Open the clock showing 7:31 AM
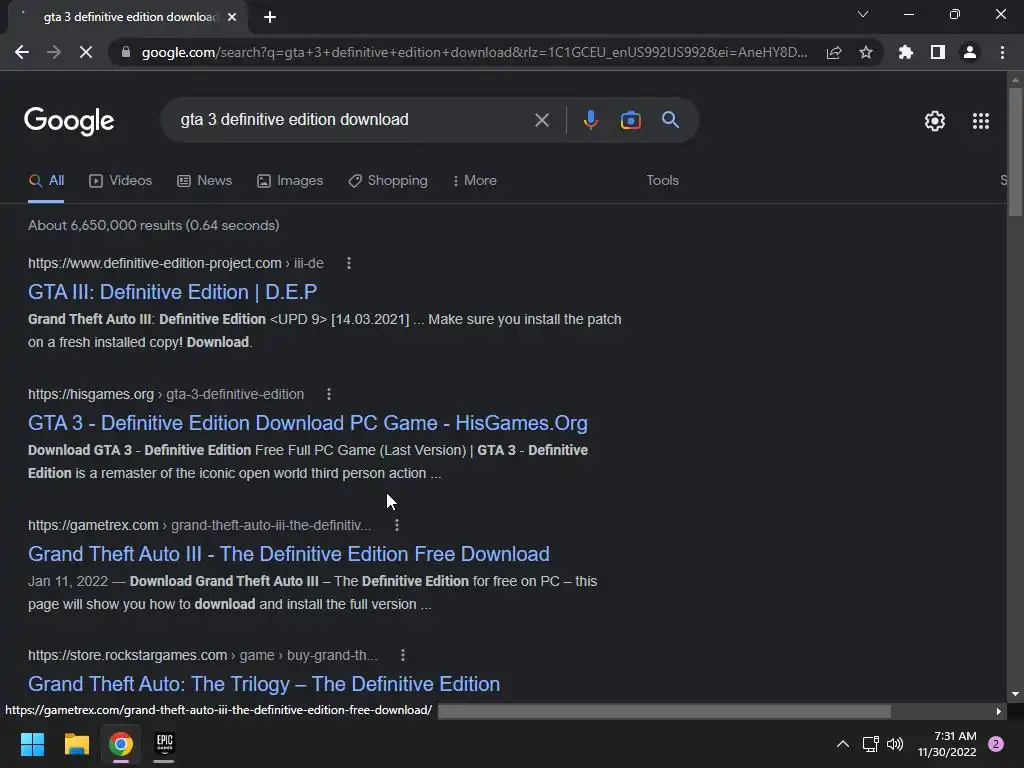Screen dimensions: 1024x768 click(947, 744)
